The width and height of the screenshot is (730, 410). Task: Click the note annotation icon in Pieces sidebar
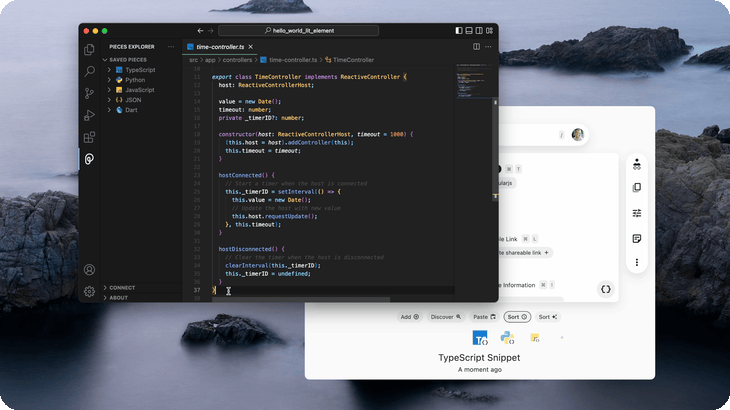(x=636, y=239)
